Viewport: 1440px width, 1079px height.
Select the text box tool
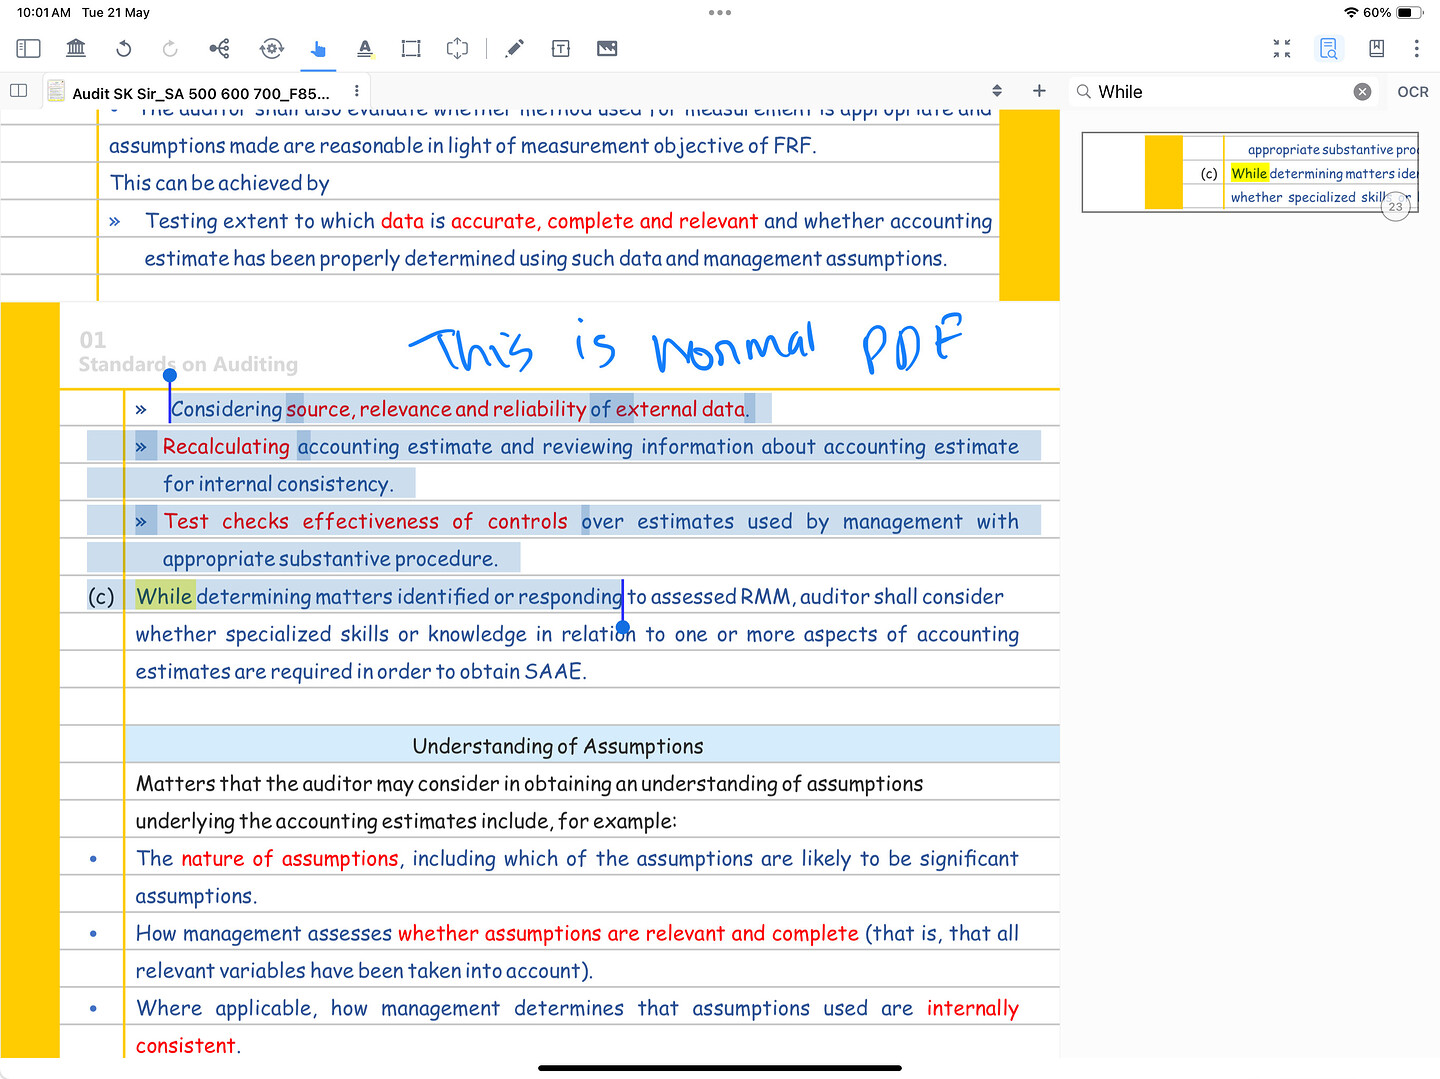pos(561,48)
